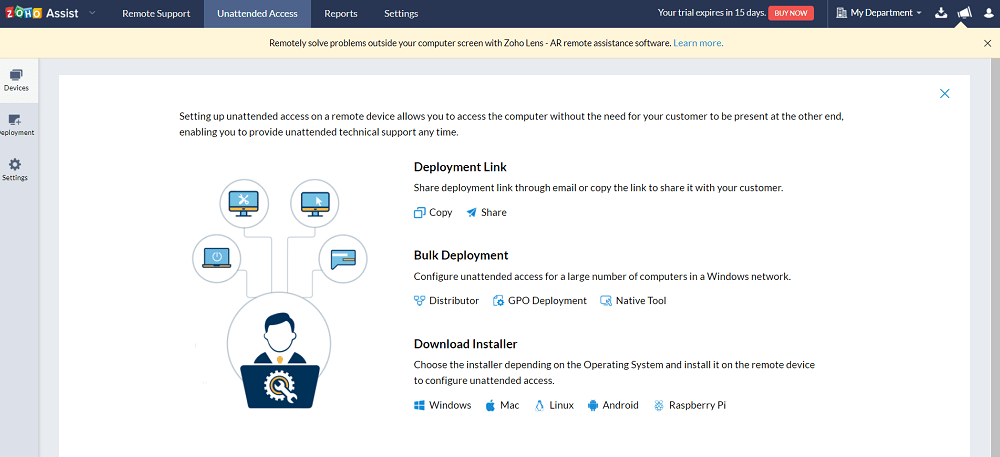Open the Settings gear in sidebar

[15, 170]
